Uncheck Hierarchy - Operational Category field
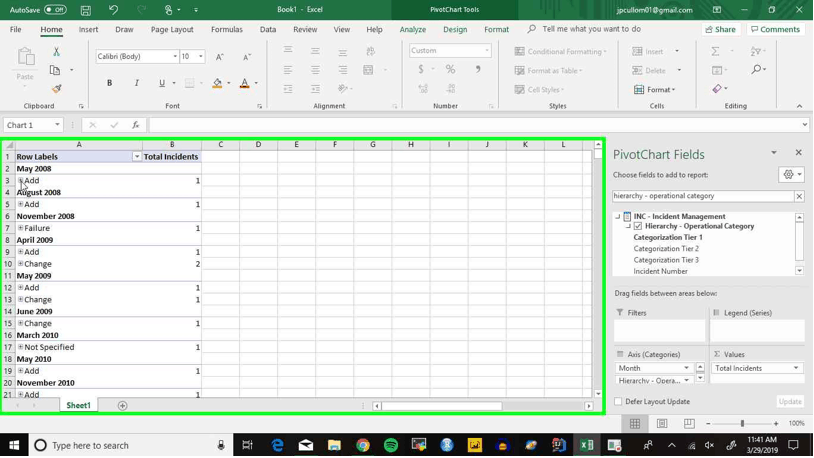Image resolution: width=814 pixels, height=458 pixels. [638, 226]
